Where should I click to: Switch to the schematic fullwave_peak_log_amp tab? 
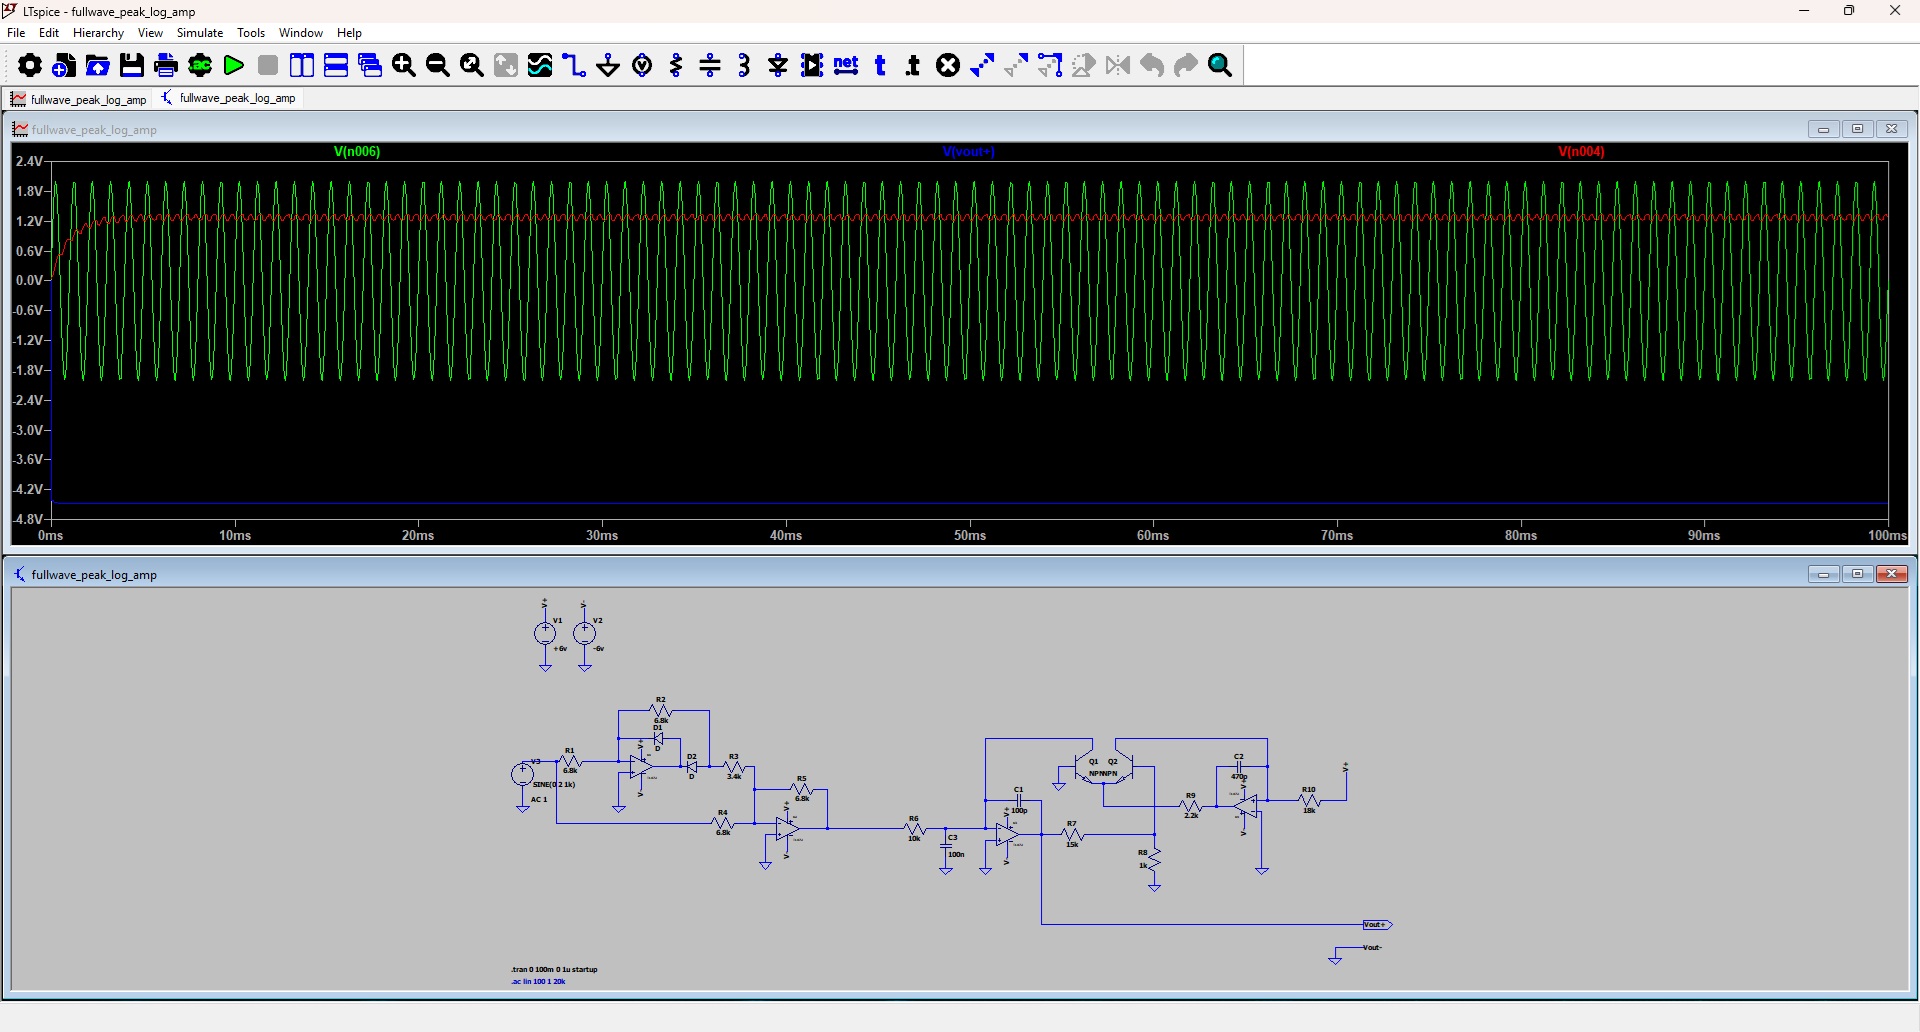pyautogui.click(x=229, y=98)
